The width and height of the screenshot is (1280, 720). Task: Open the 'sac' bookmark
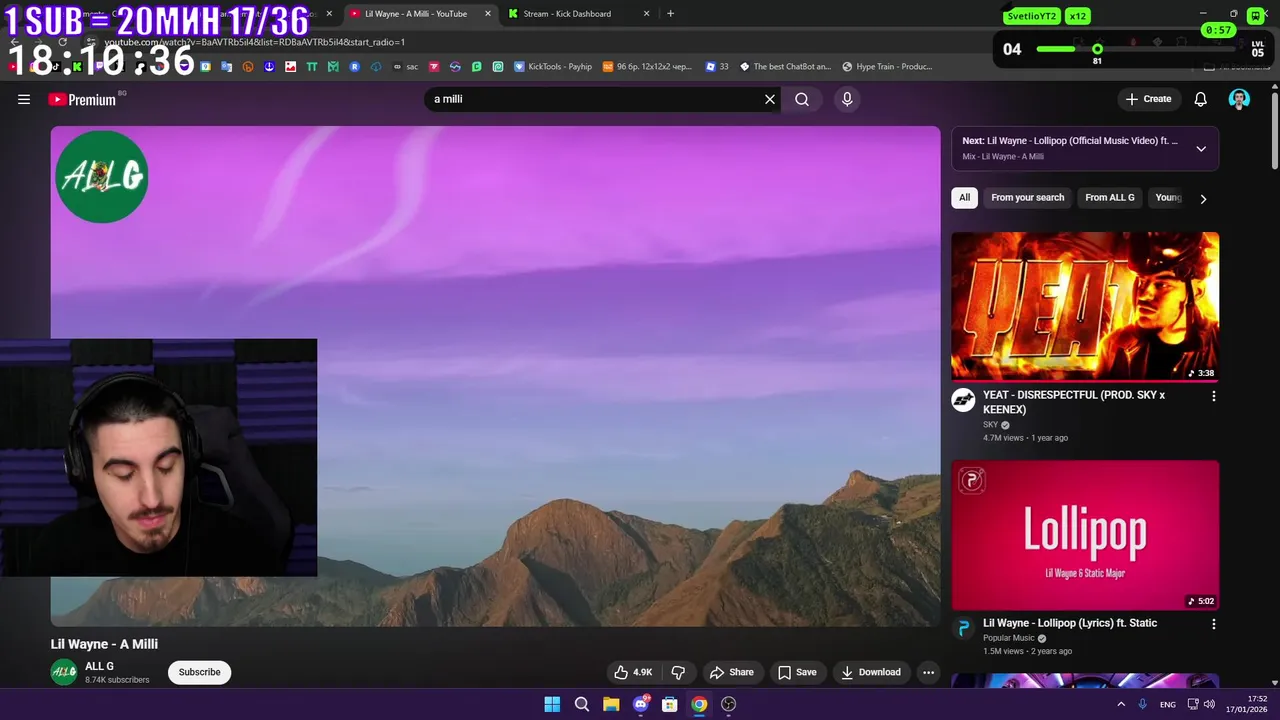point(405,67)
